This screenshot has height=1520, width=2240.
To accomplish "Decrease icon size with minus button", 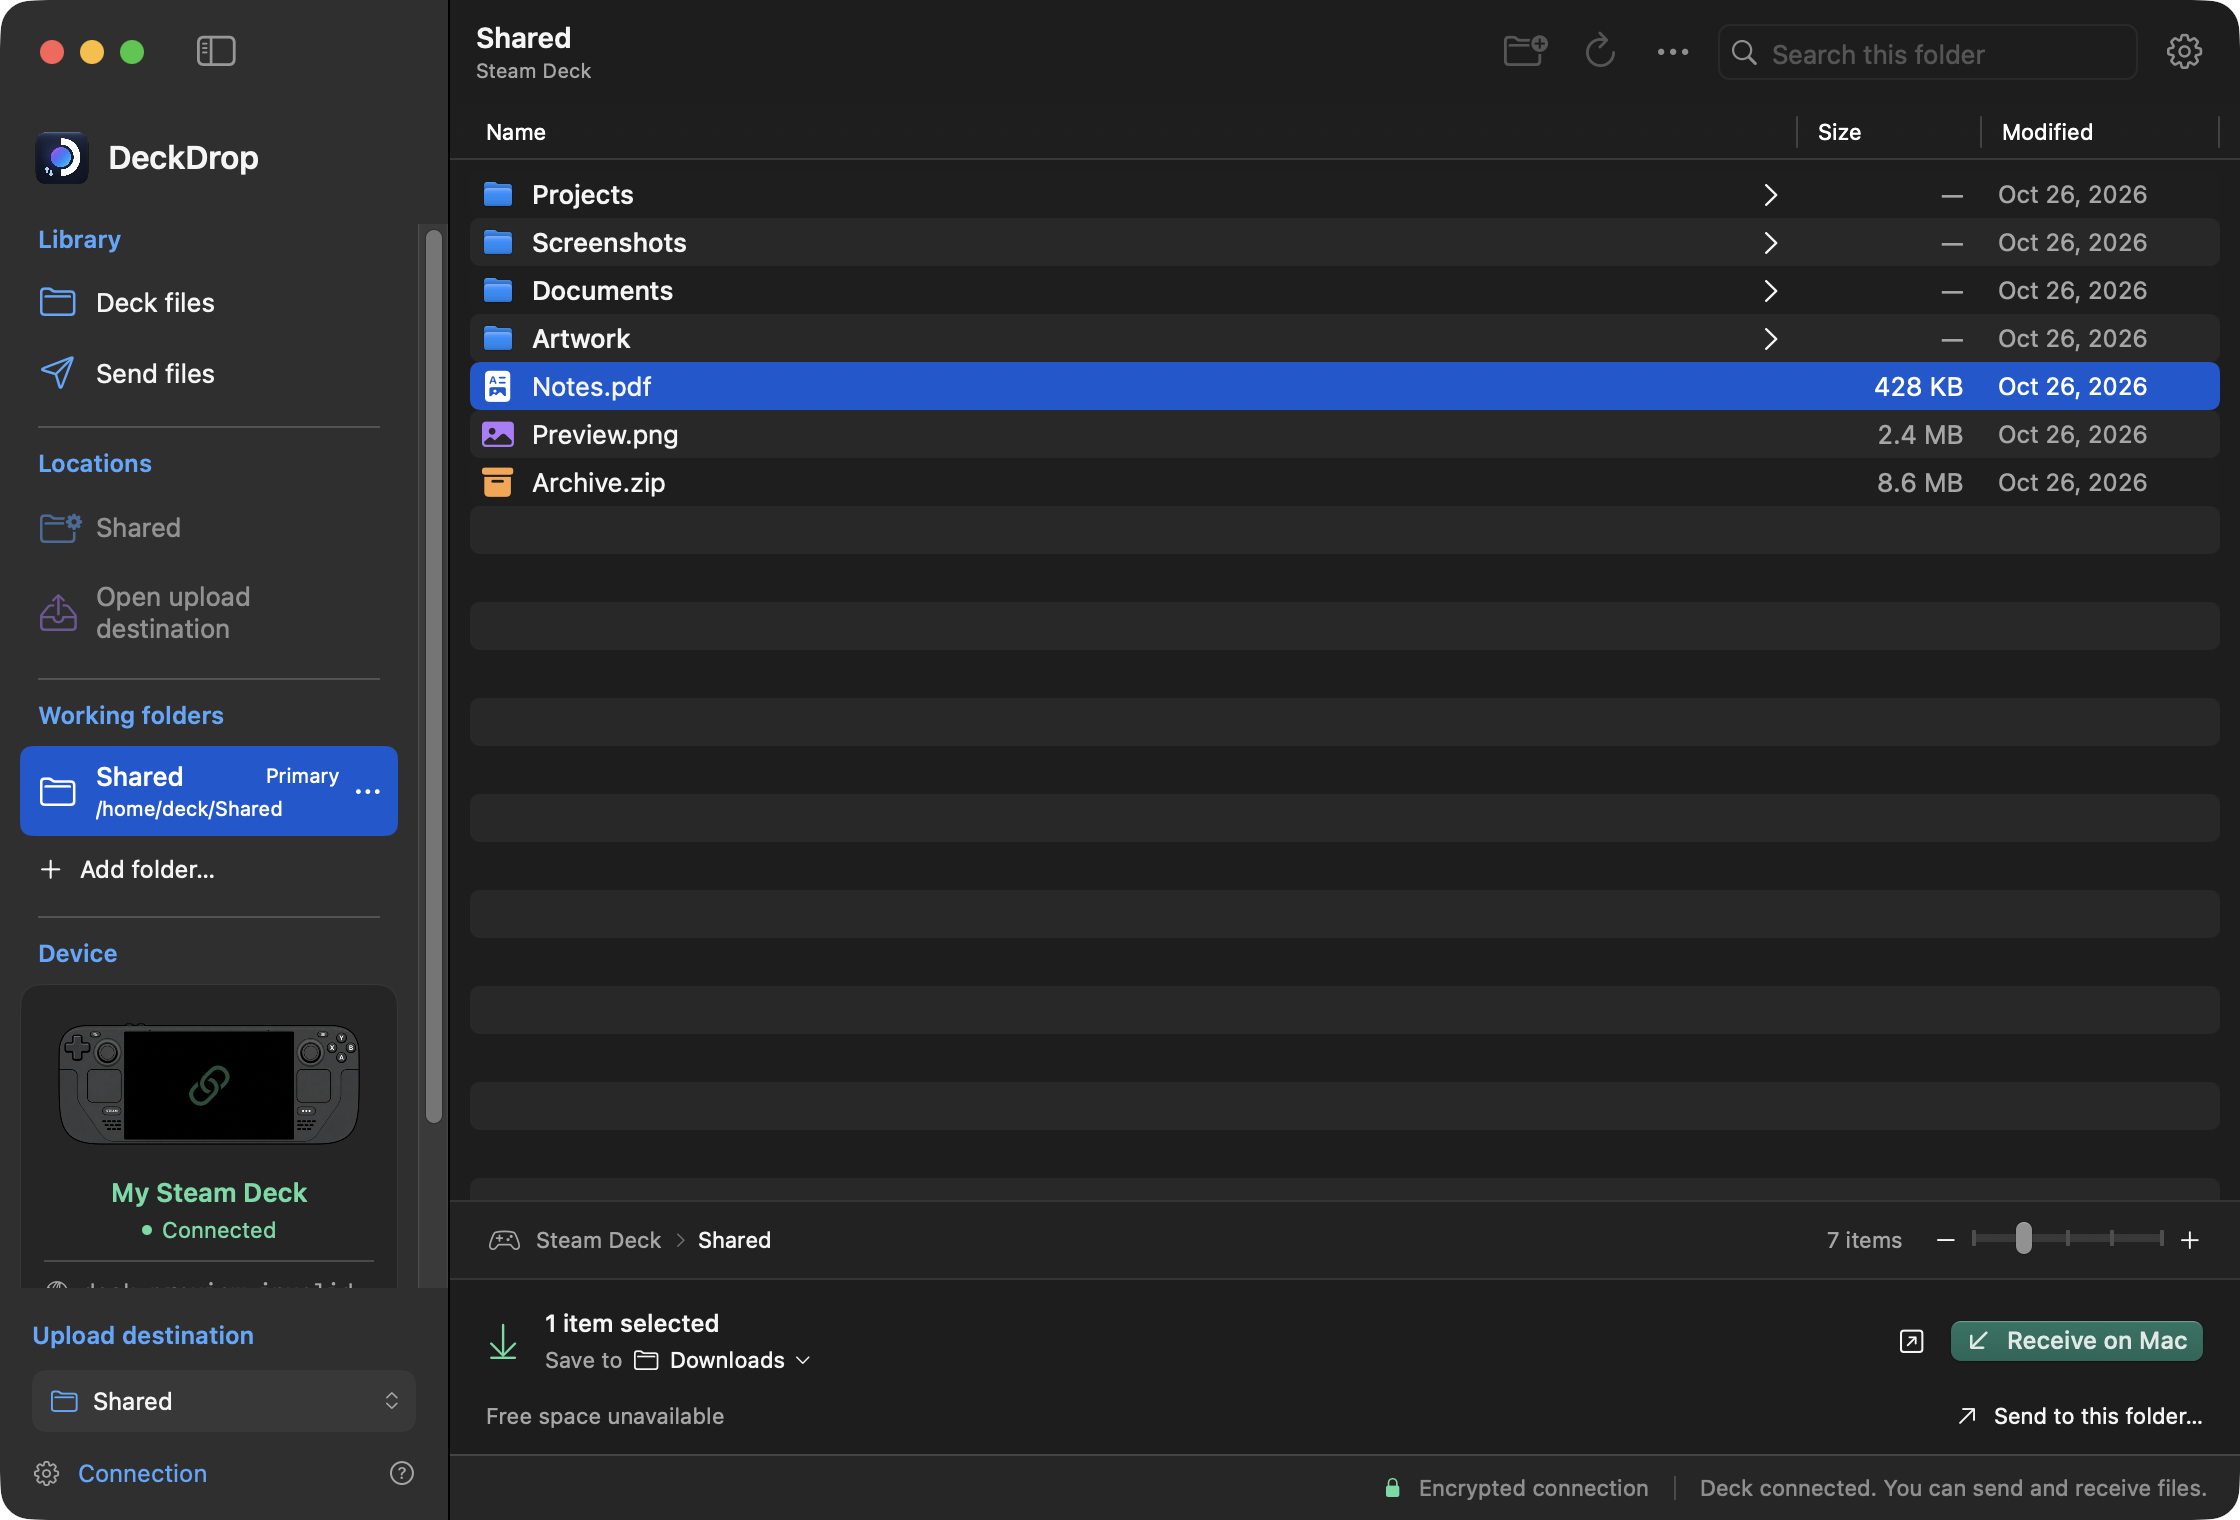I will point(1946,1240).
